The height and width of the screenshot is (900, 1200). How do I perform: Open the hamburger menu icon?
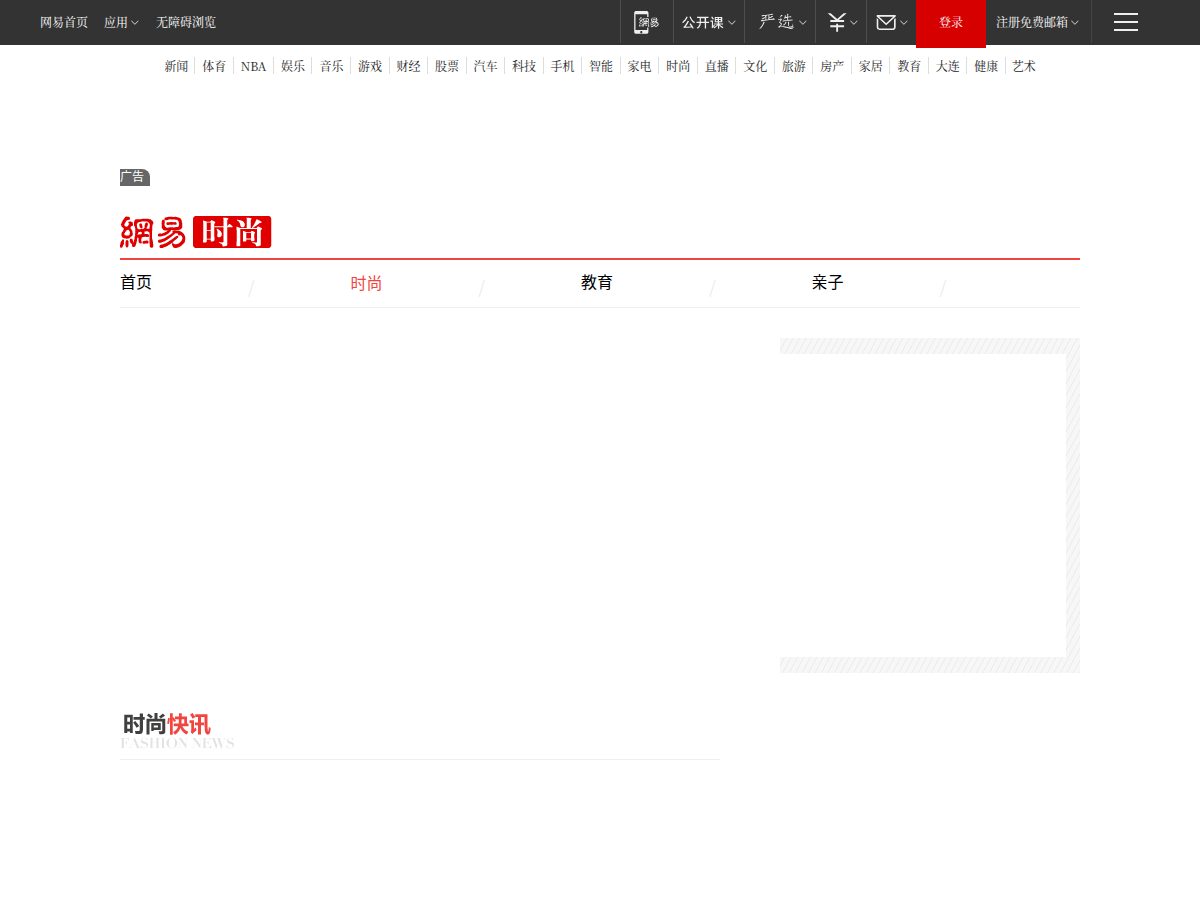click(1126, 22)
